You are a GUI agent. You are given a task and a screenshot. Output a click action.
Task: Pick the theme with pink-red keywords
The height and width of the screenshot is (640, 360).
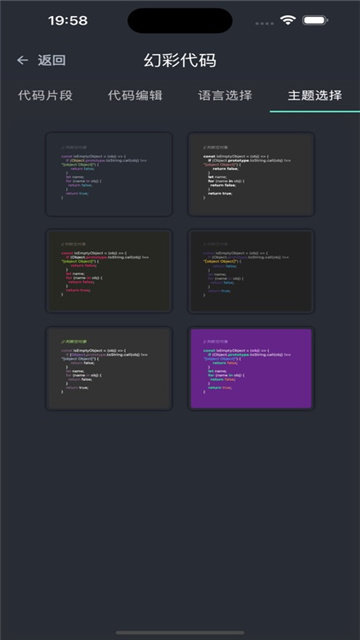[x=109, y=271]
